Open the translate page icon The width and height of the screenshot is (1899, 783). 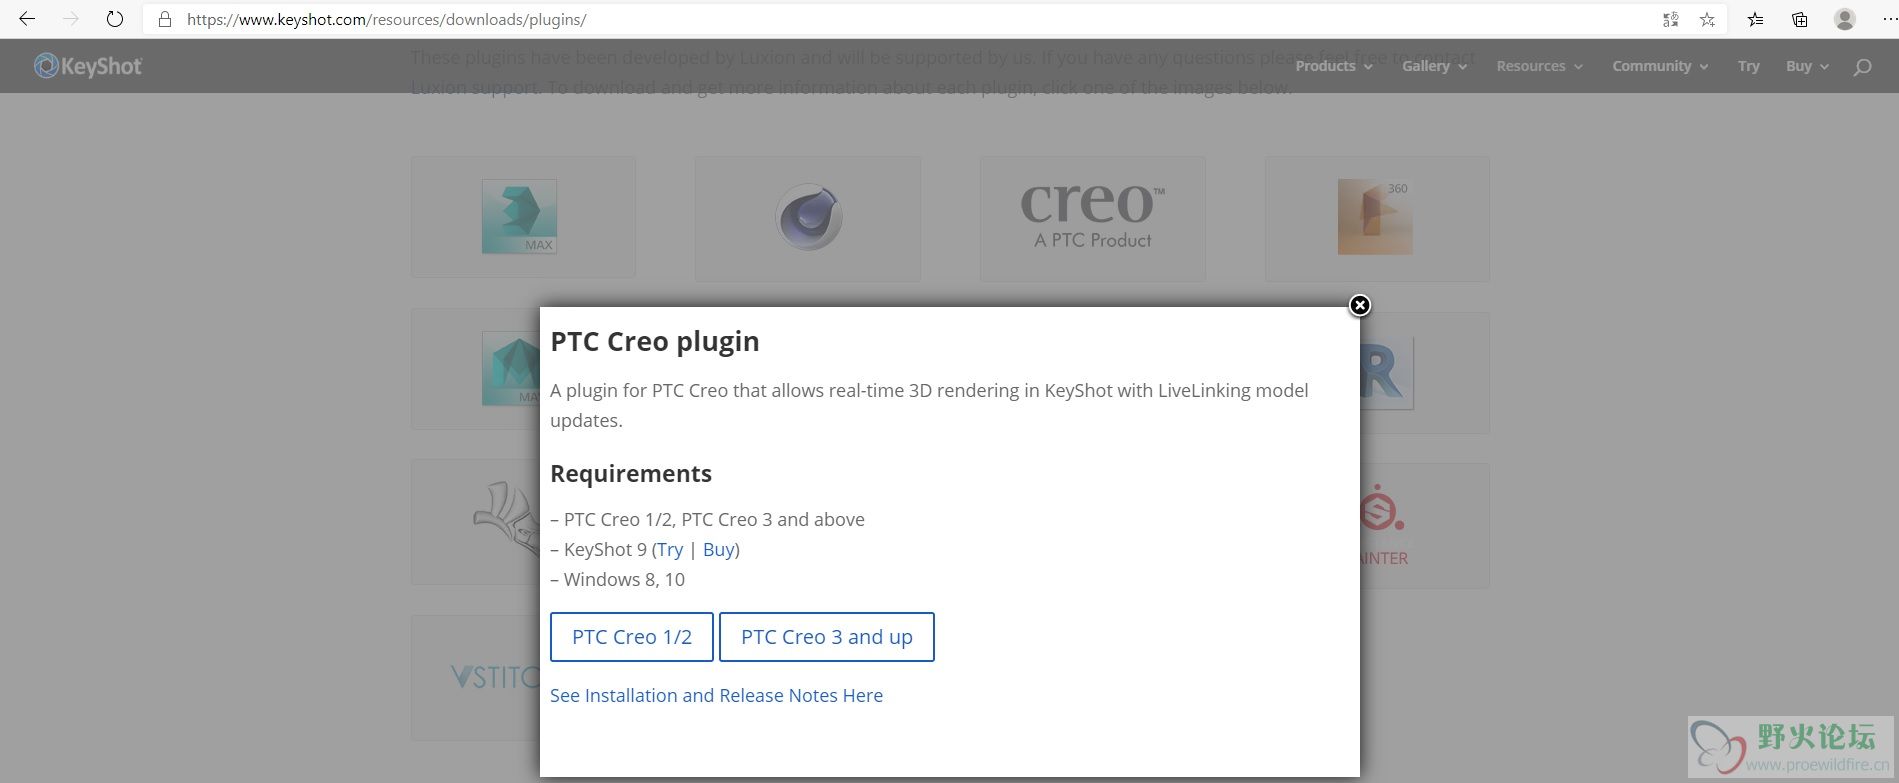1671,19
